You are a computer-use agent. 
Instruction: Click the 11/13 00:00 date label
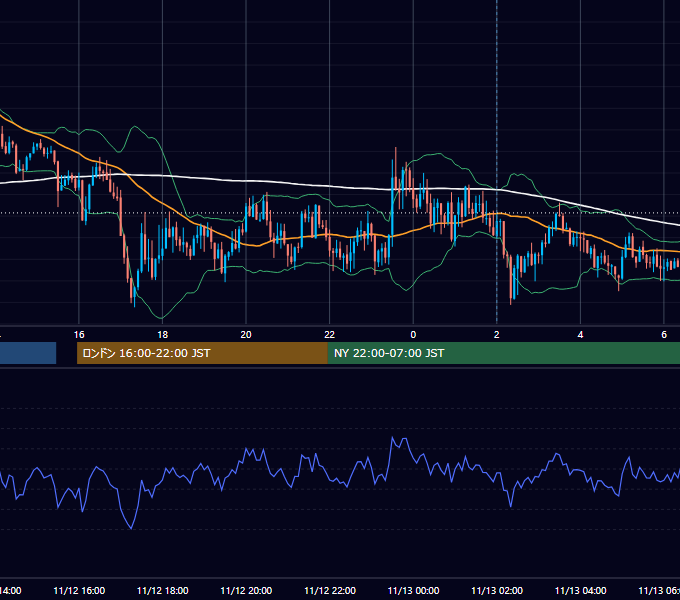[413, 591]
